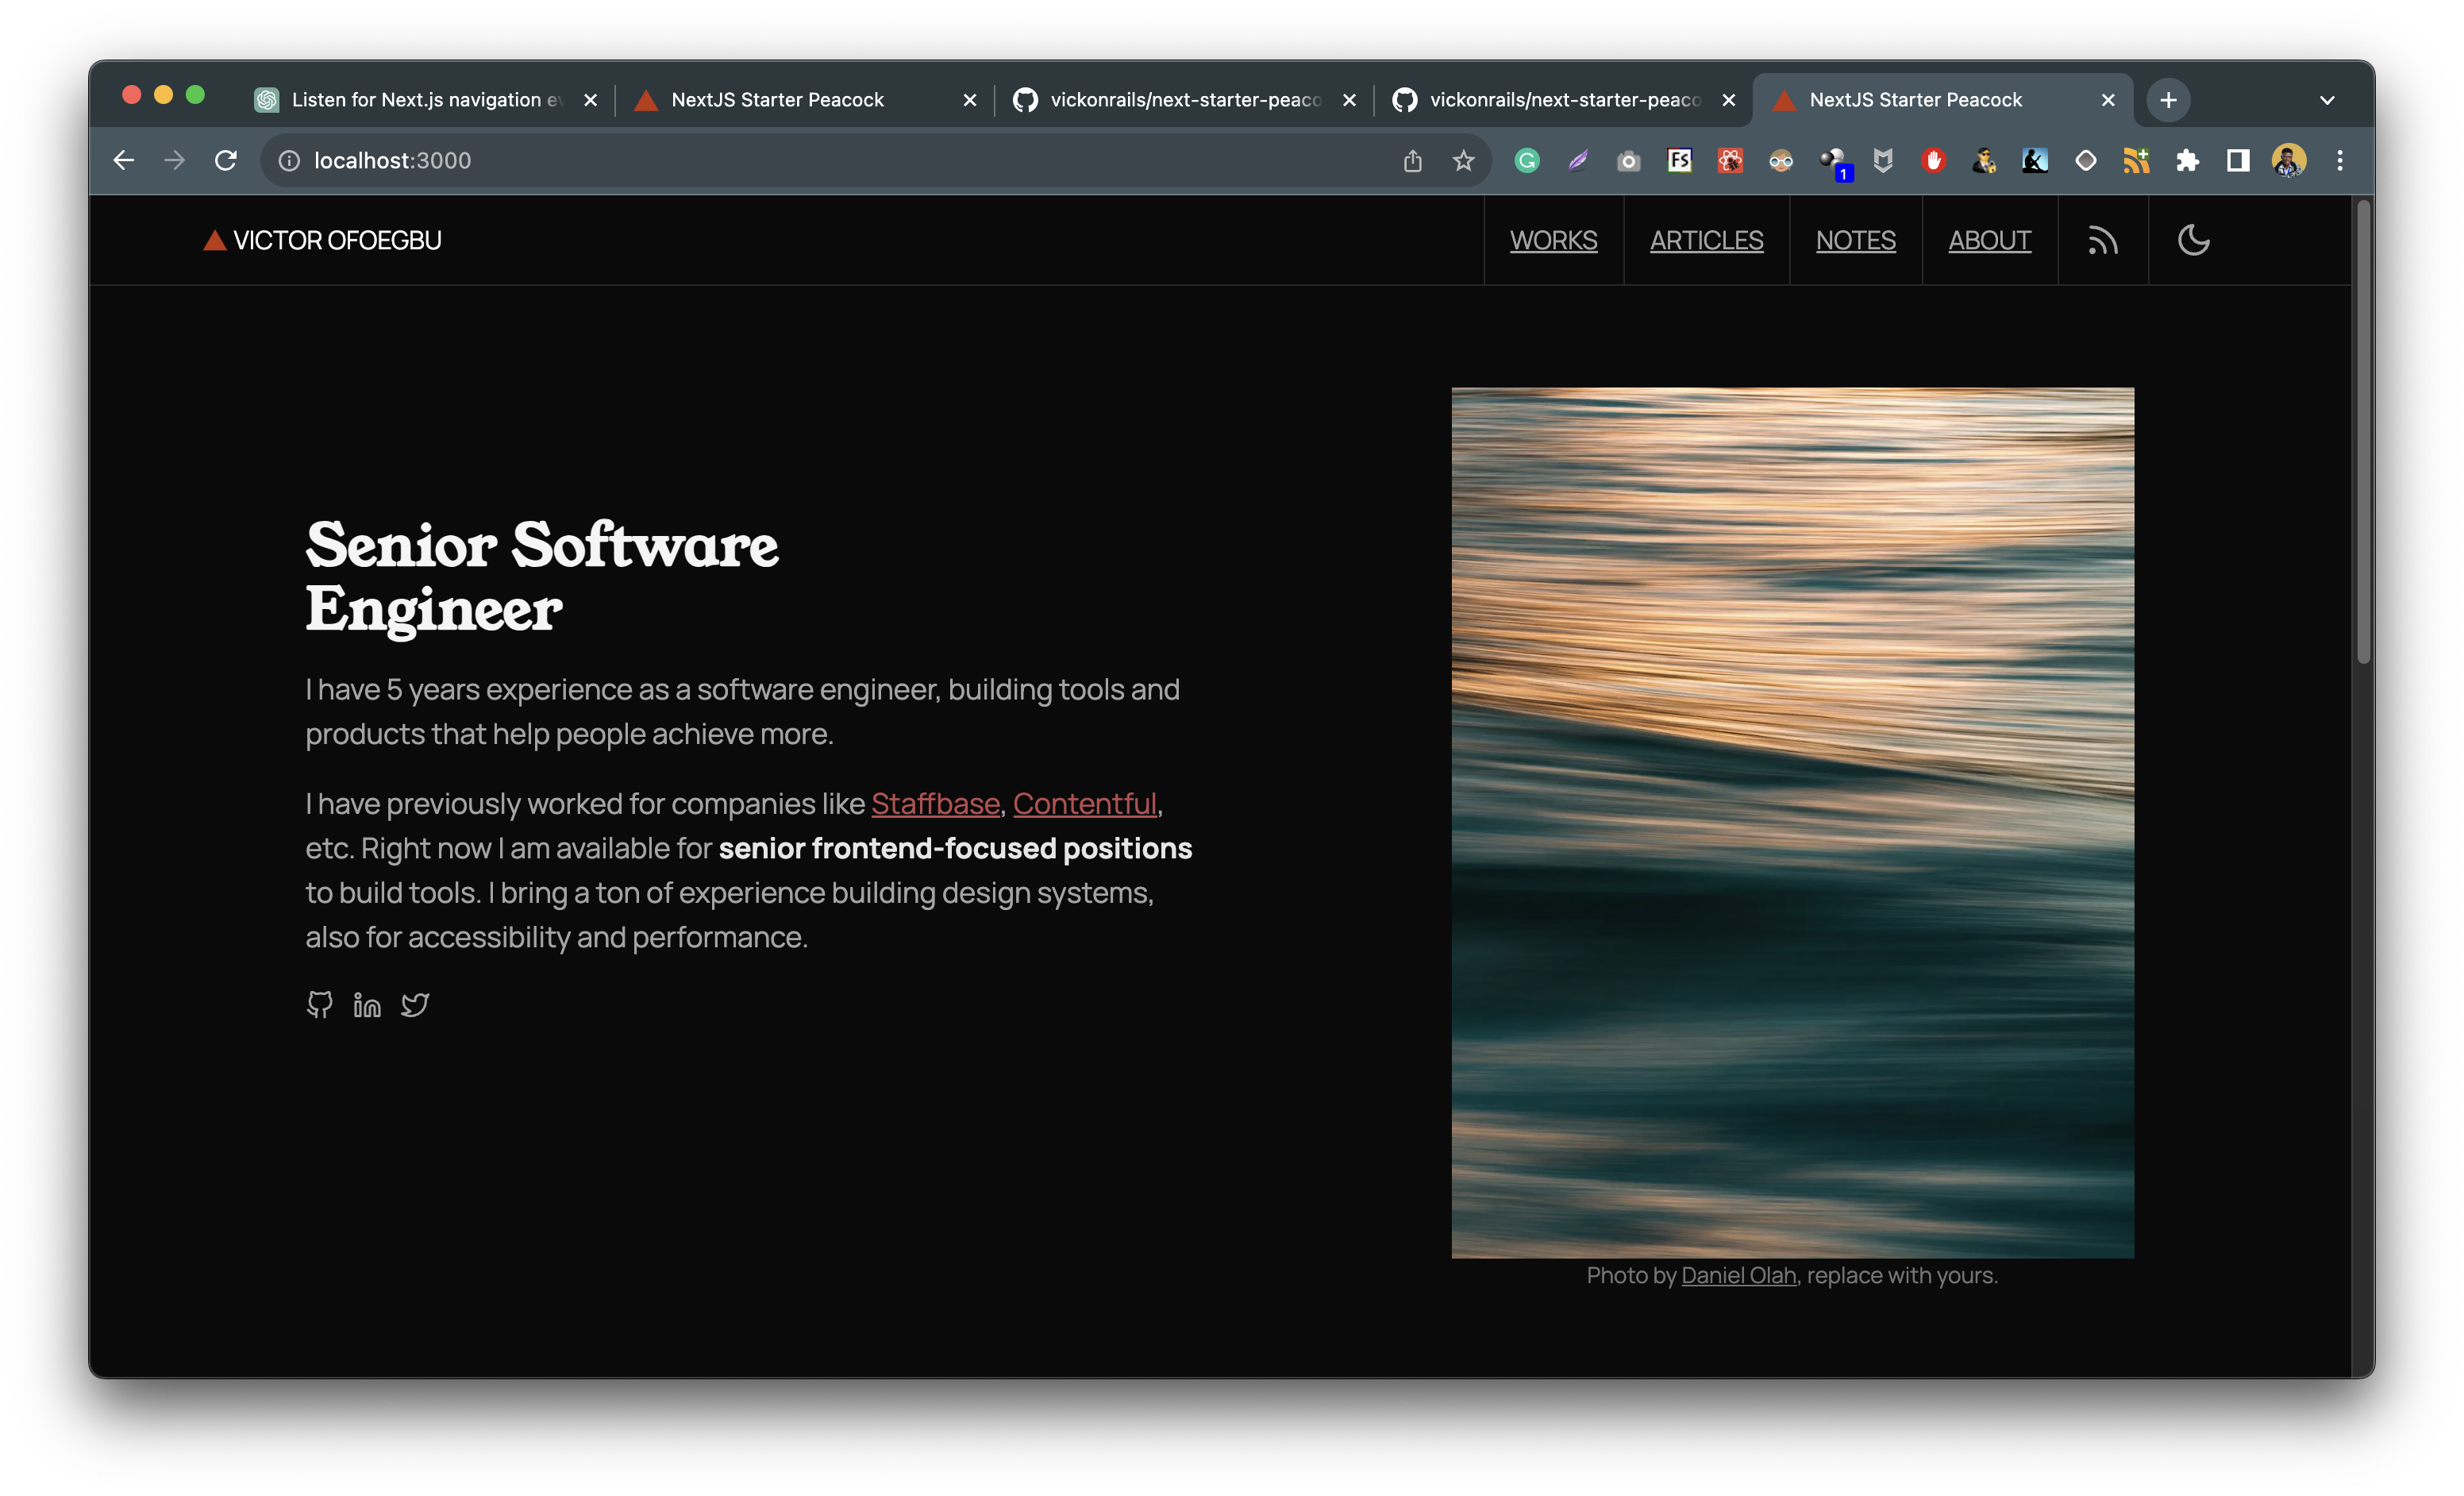Toggle the browser side panel icon
This screenshot has width=2464, height=1496.
(x=2238, y=160)
